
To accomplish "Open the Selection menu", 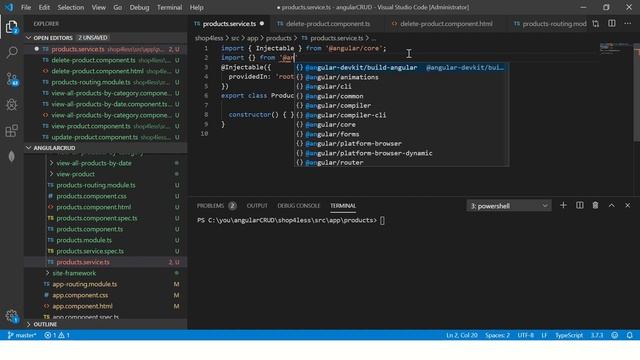I will (x=71, y=7).
